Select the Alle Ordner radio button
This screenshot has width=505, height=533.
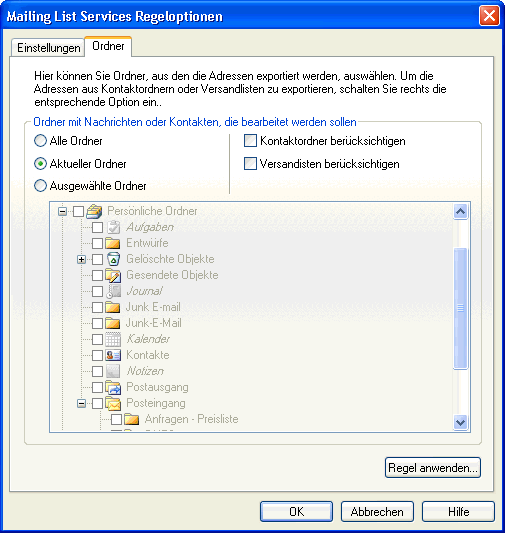click(40, 141)
